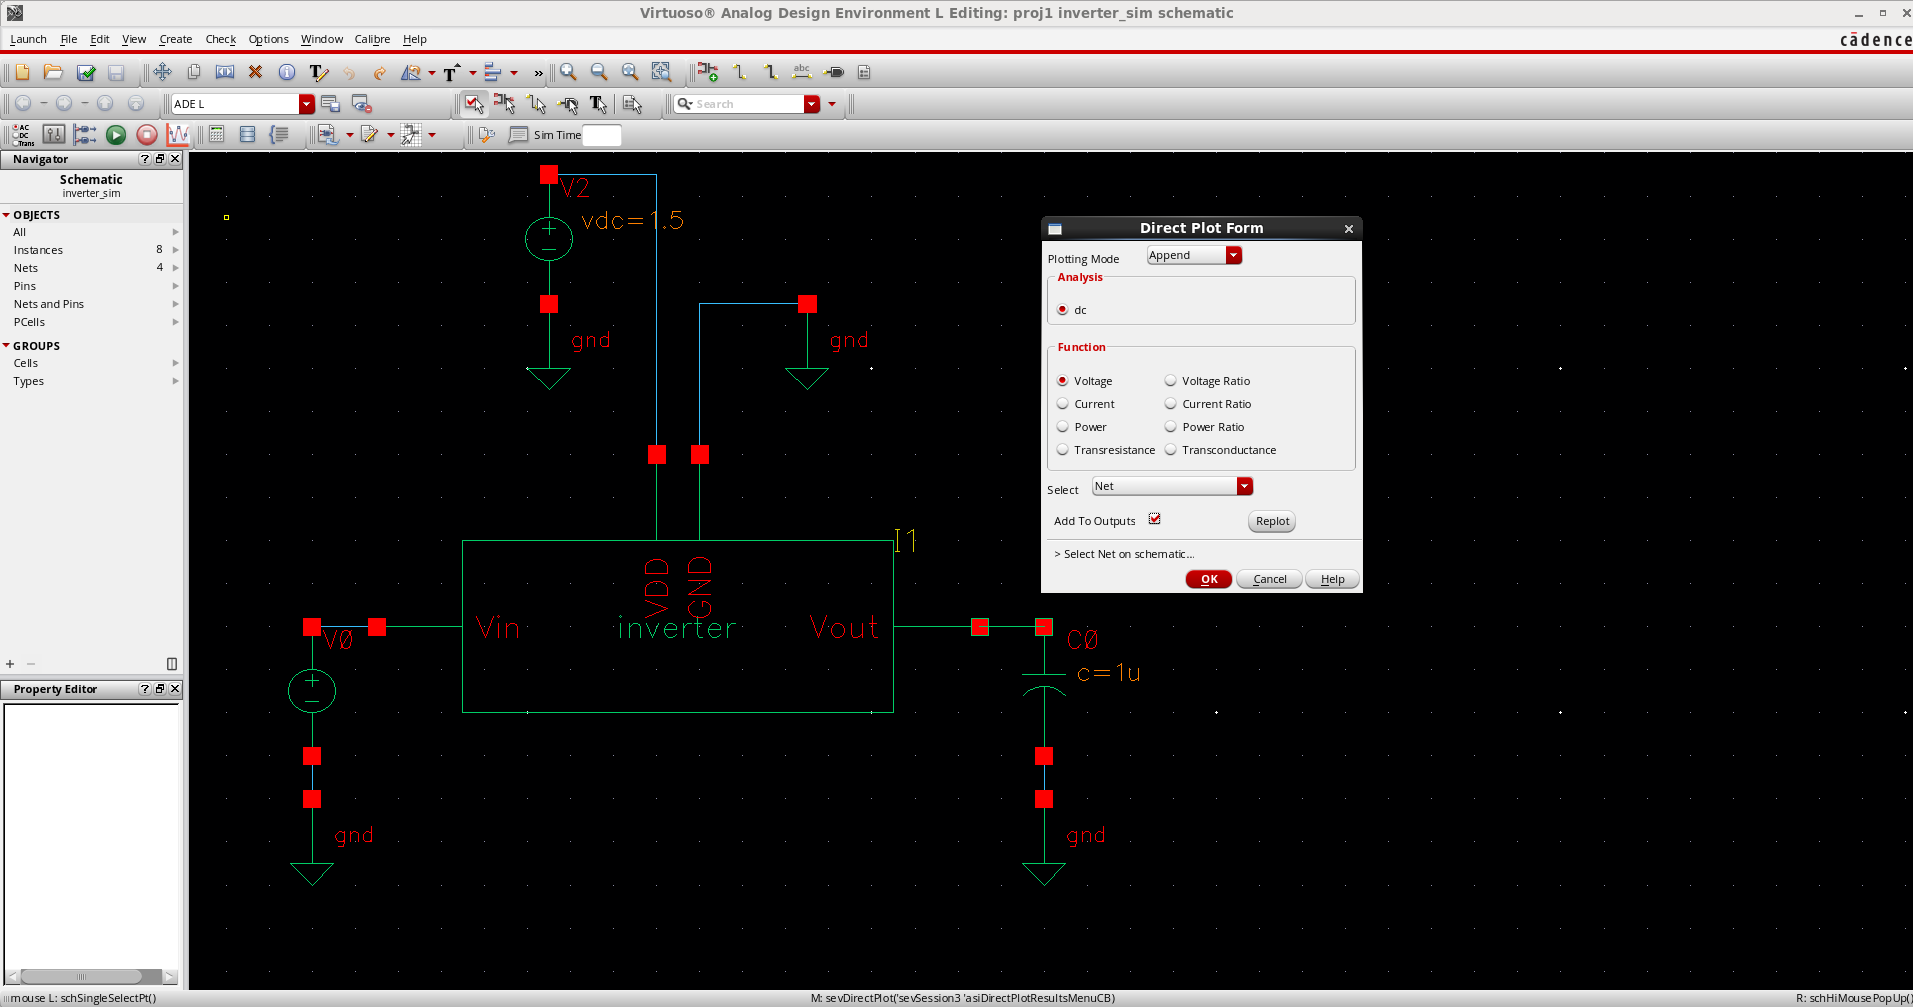This screenshot has height=1007, width=1913.
Task: Click the Create Instance toolbar icon
Action: click(707, 72)
